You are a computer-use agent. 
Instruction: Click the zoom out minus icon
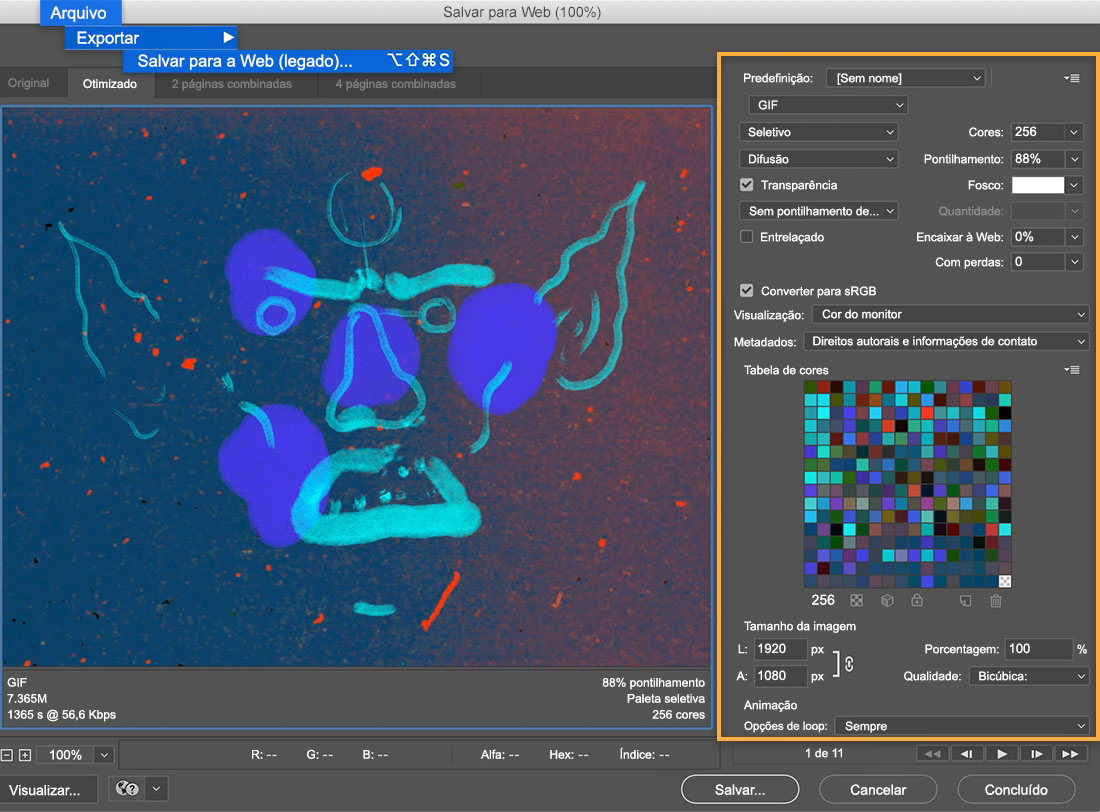pos(6,755)
